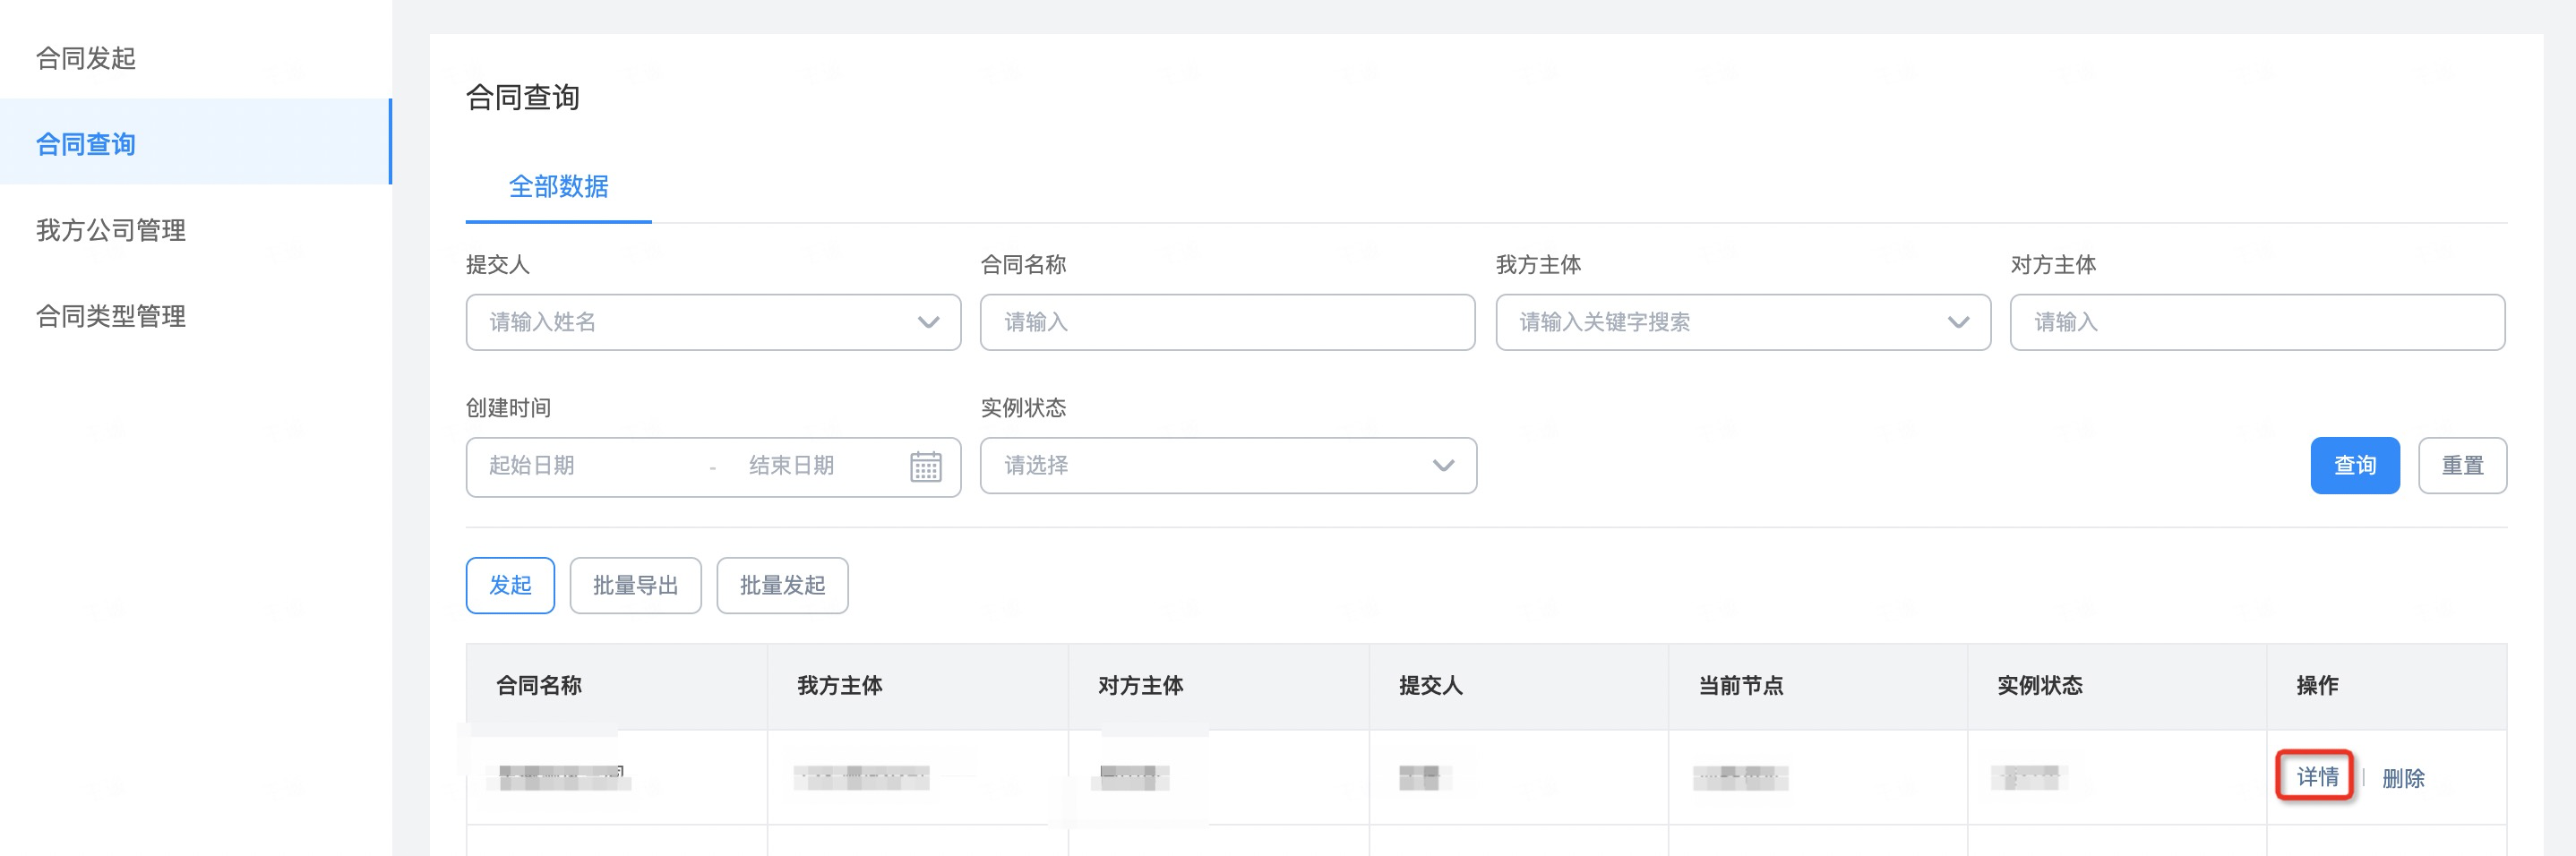Click the 批量发起 button
Image resolution: width=2576 pixels, height=856 pixels.
pyautogui.click(x=782, y=585)
